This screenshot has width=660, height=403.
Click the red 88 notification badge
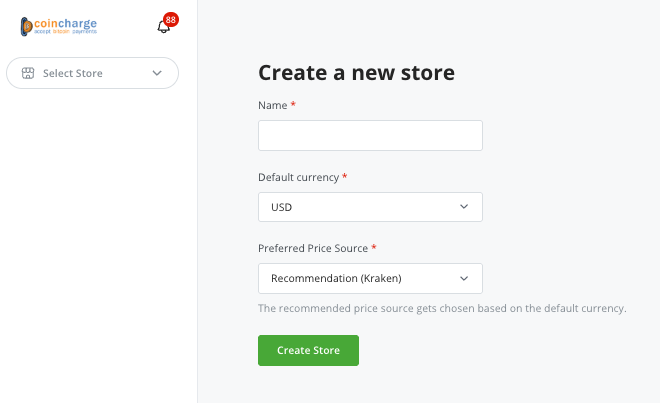[x=170, y=20]
